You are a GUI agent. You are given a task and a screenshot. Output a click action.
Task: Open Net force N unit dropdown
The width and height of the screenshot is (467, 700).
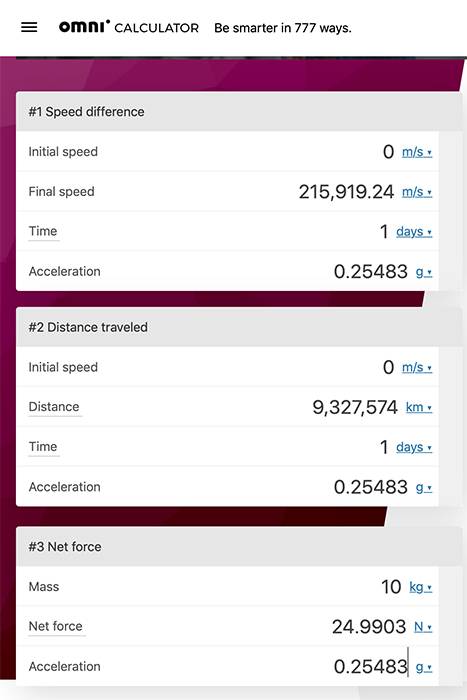pyautogui.click(x=423, y=626)
